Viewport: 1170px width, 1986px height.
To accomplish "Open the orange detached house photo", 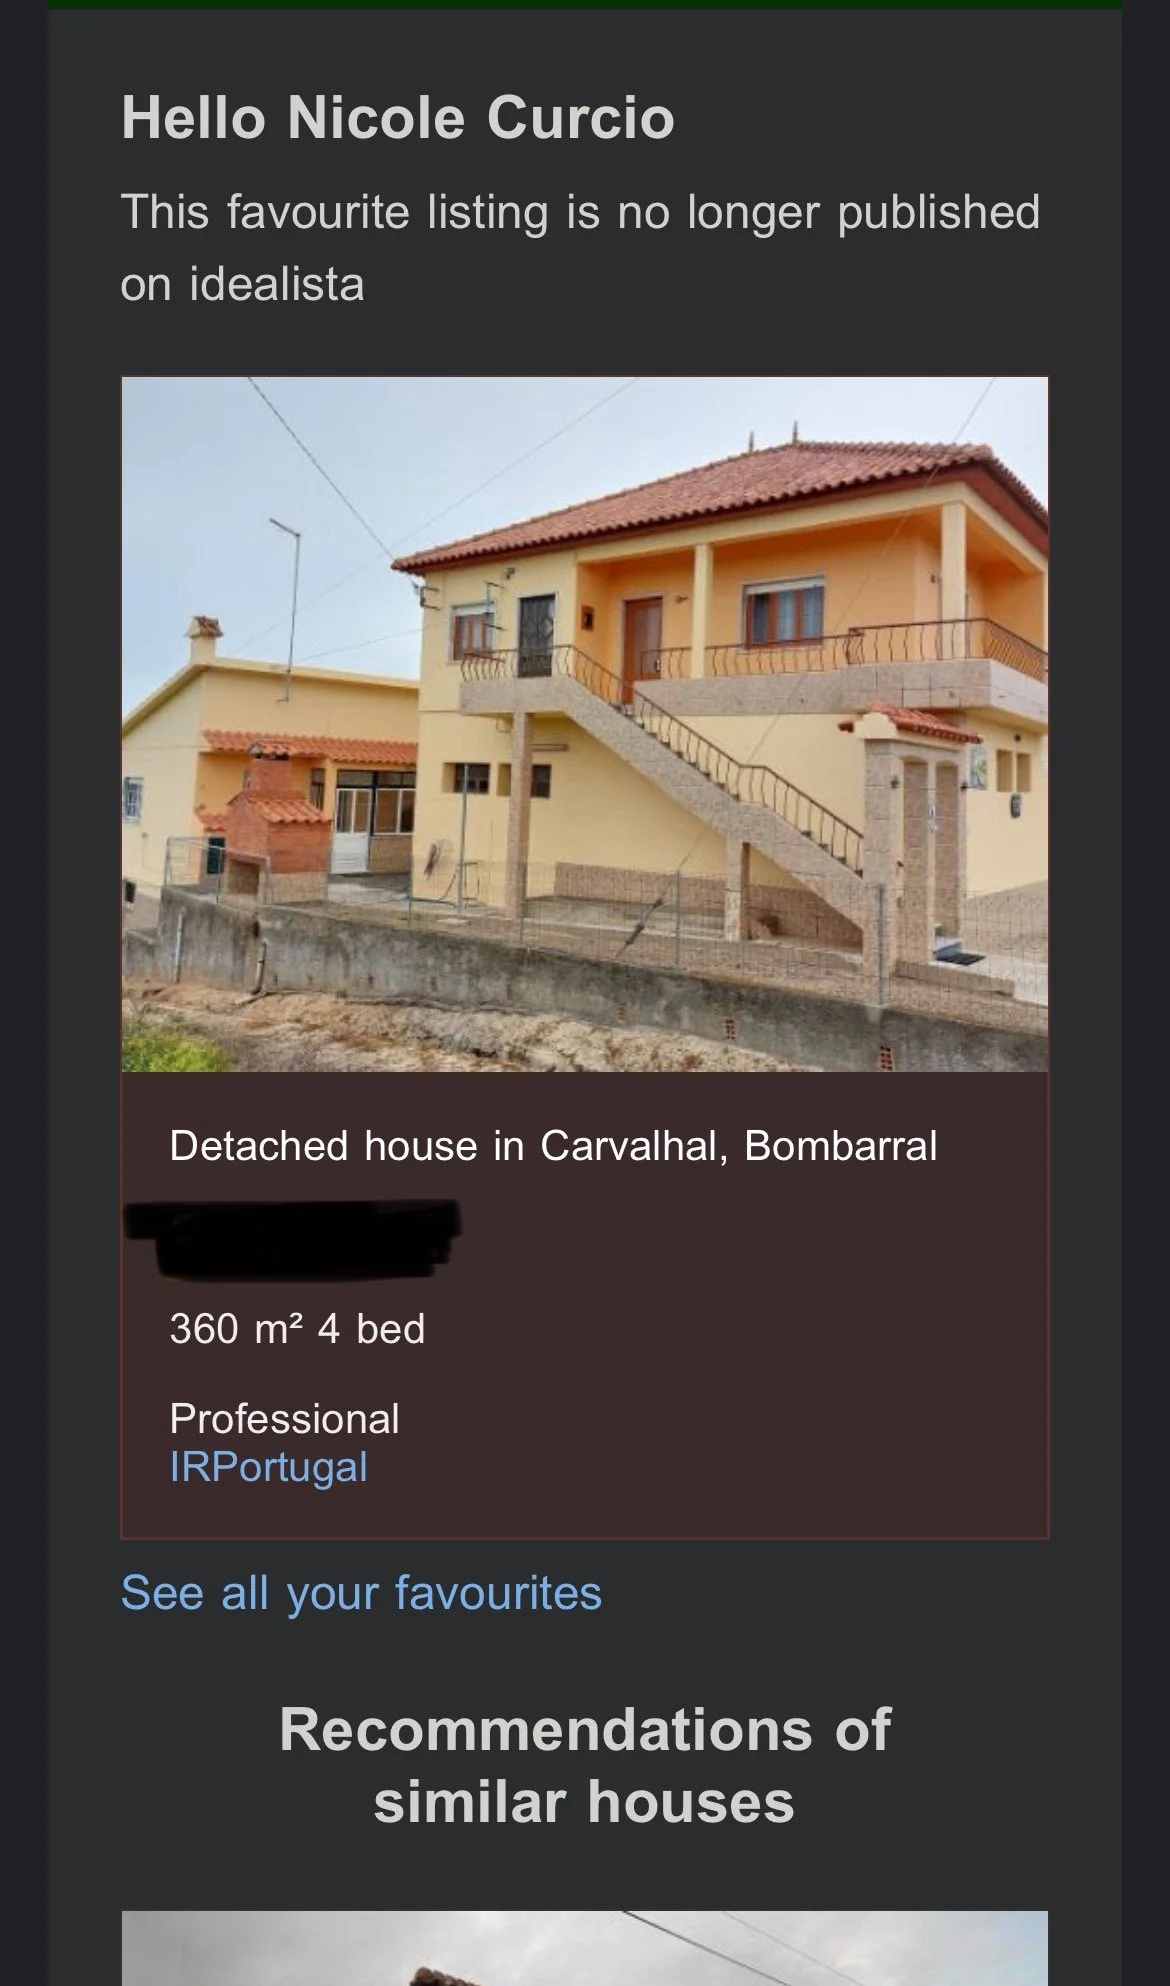I will click(x=585, y=724).
